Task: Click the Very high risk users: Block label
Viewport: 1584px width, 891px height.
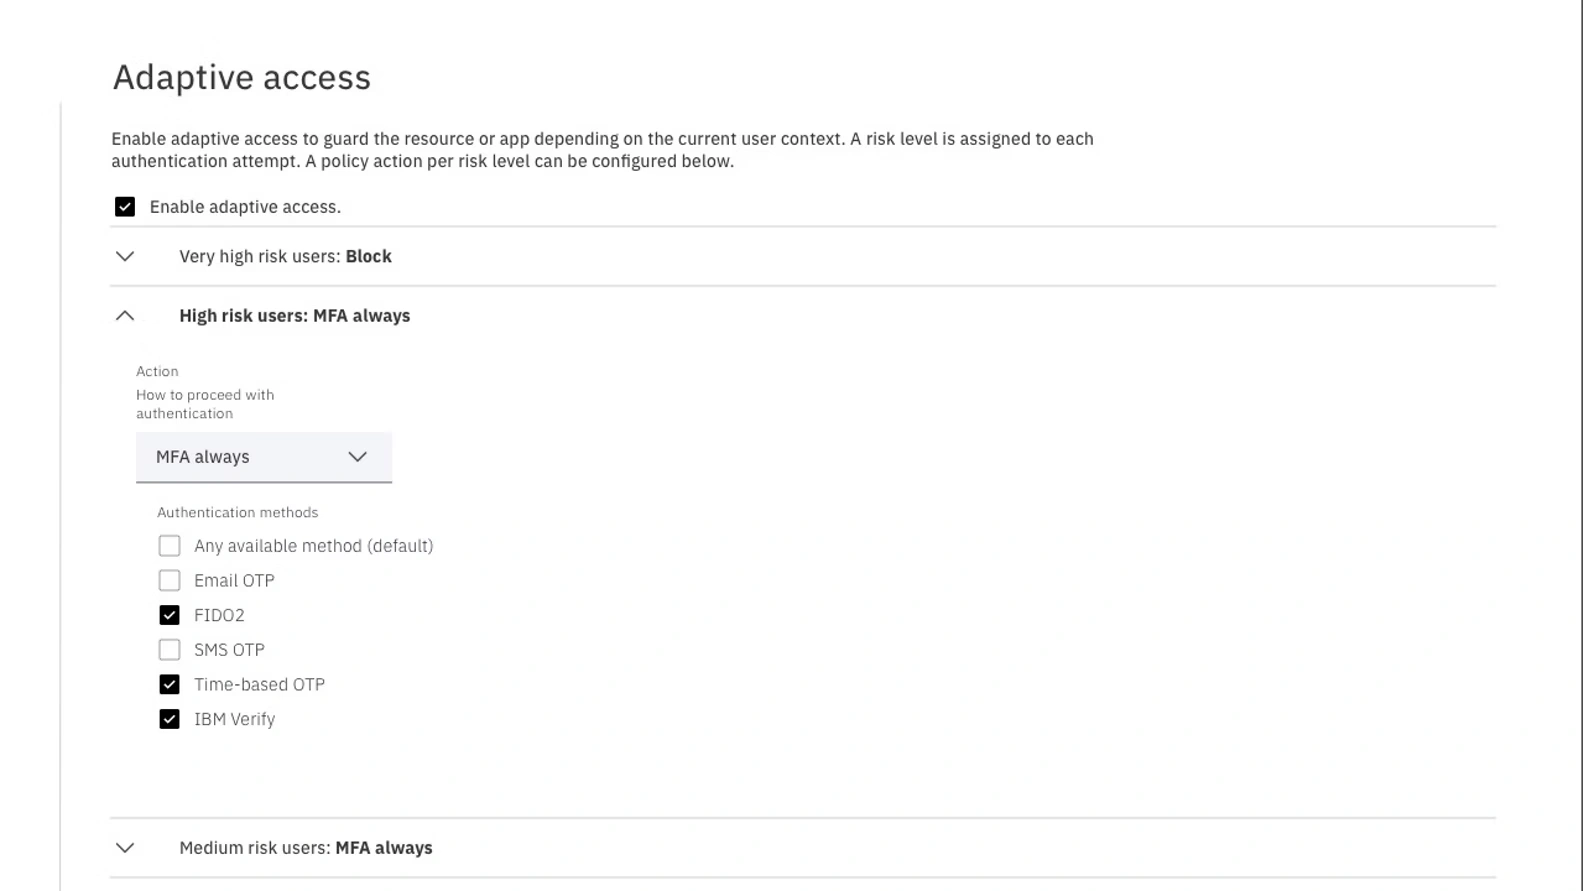Action: tap(285, 256)
